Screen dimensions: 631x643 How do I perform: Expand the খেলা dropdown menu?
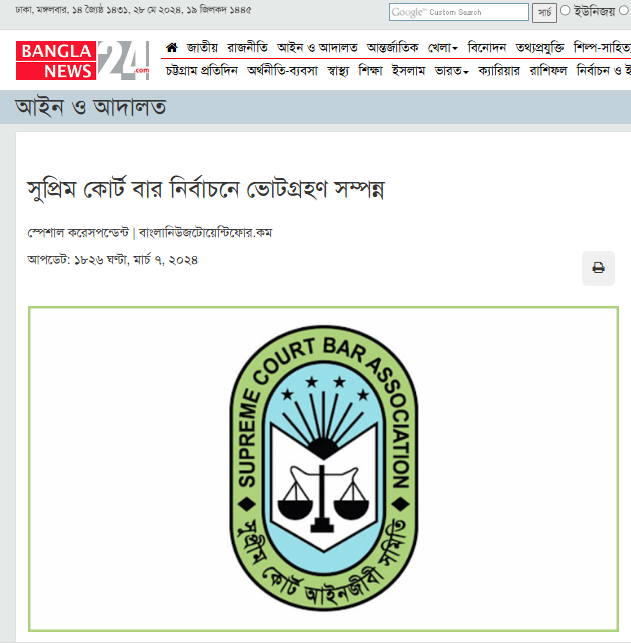tap(442, 48)
